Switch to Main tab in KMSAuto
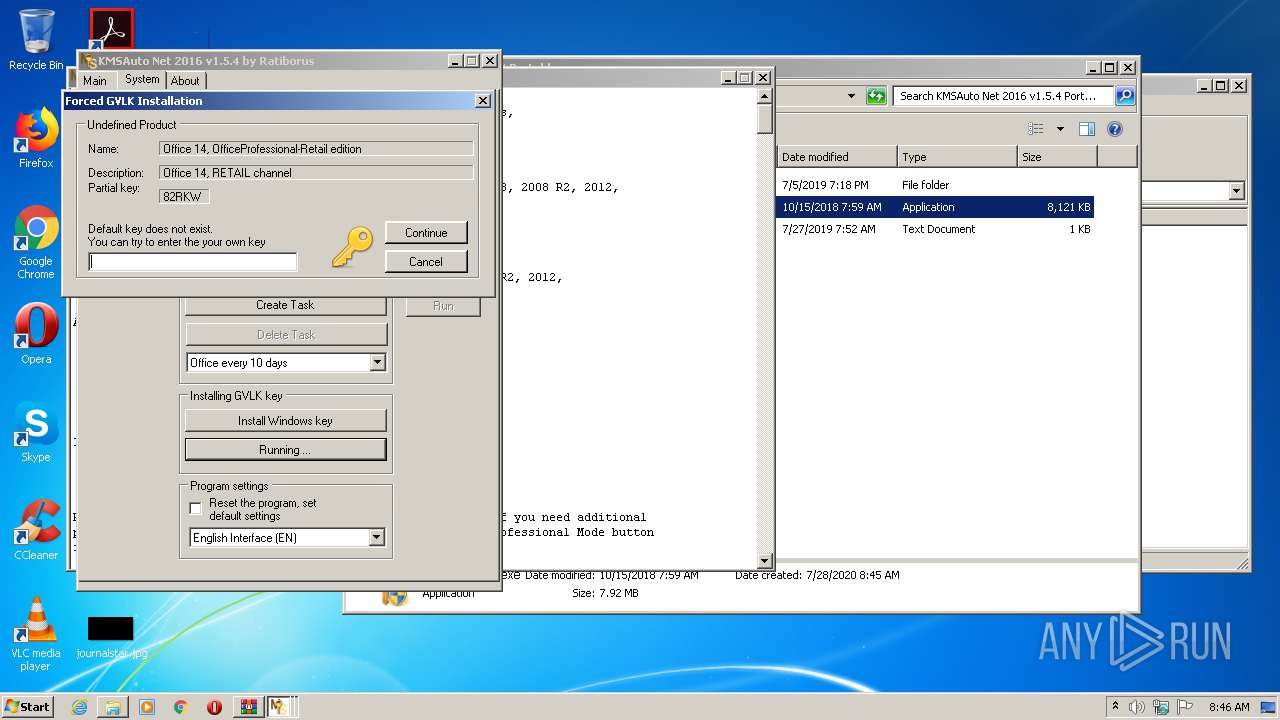 (x=95, y=81)
